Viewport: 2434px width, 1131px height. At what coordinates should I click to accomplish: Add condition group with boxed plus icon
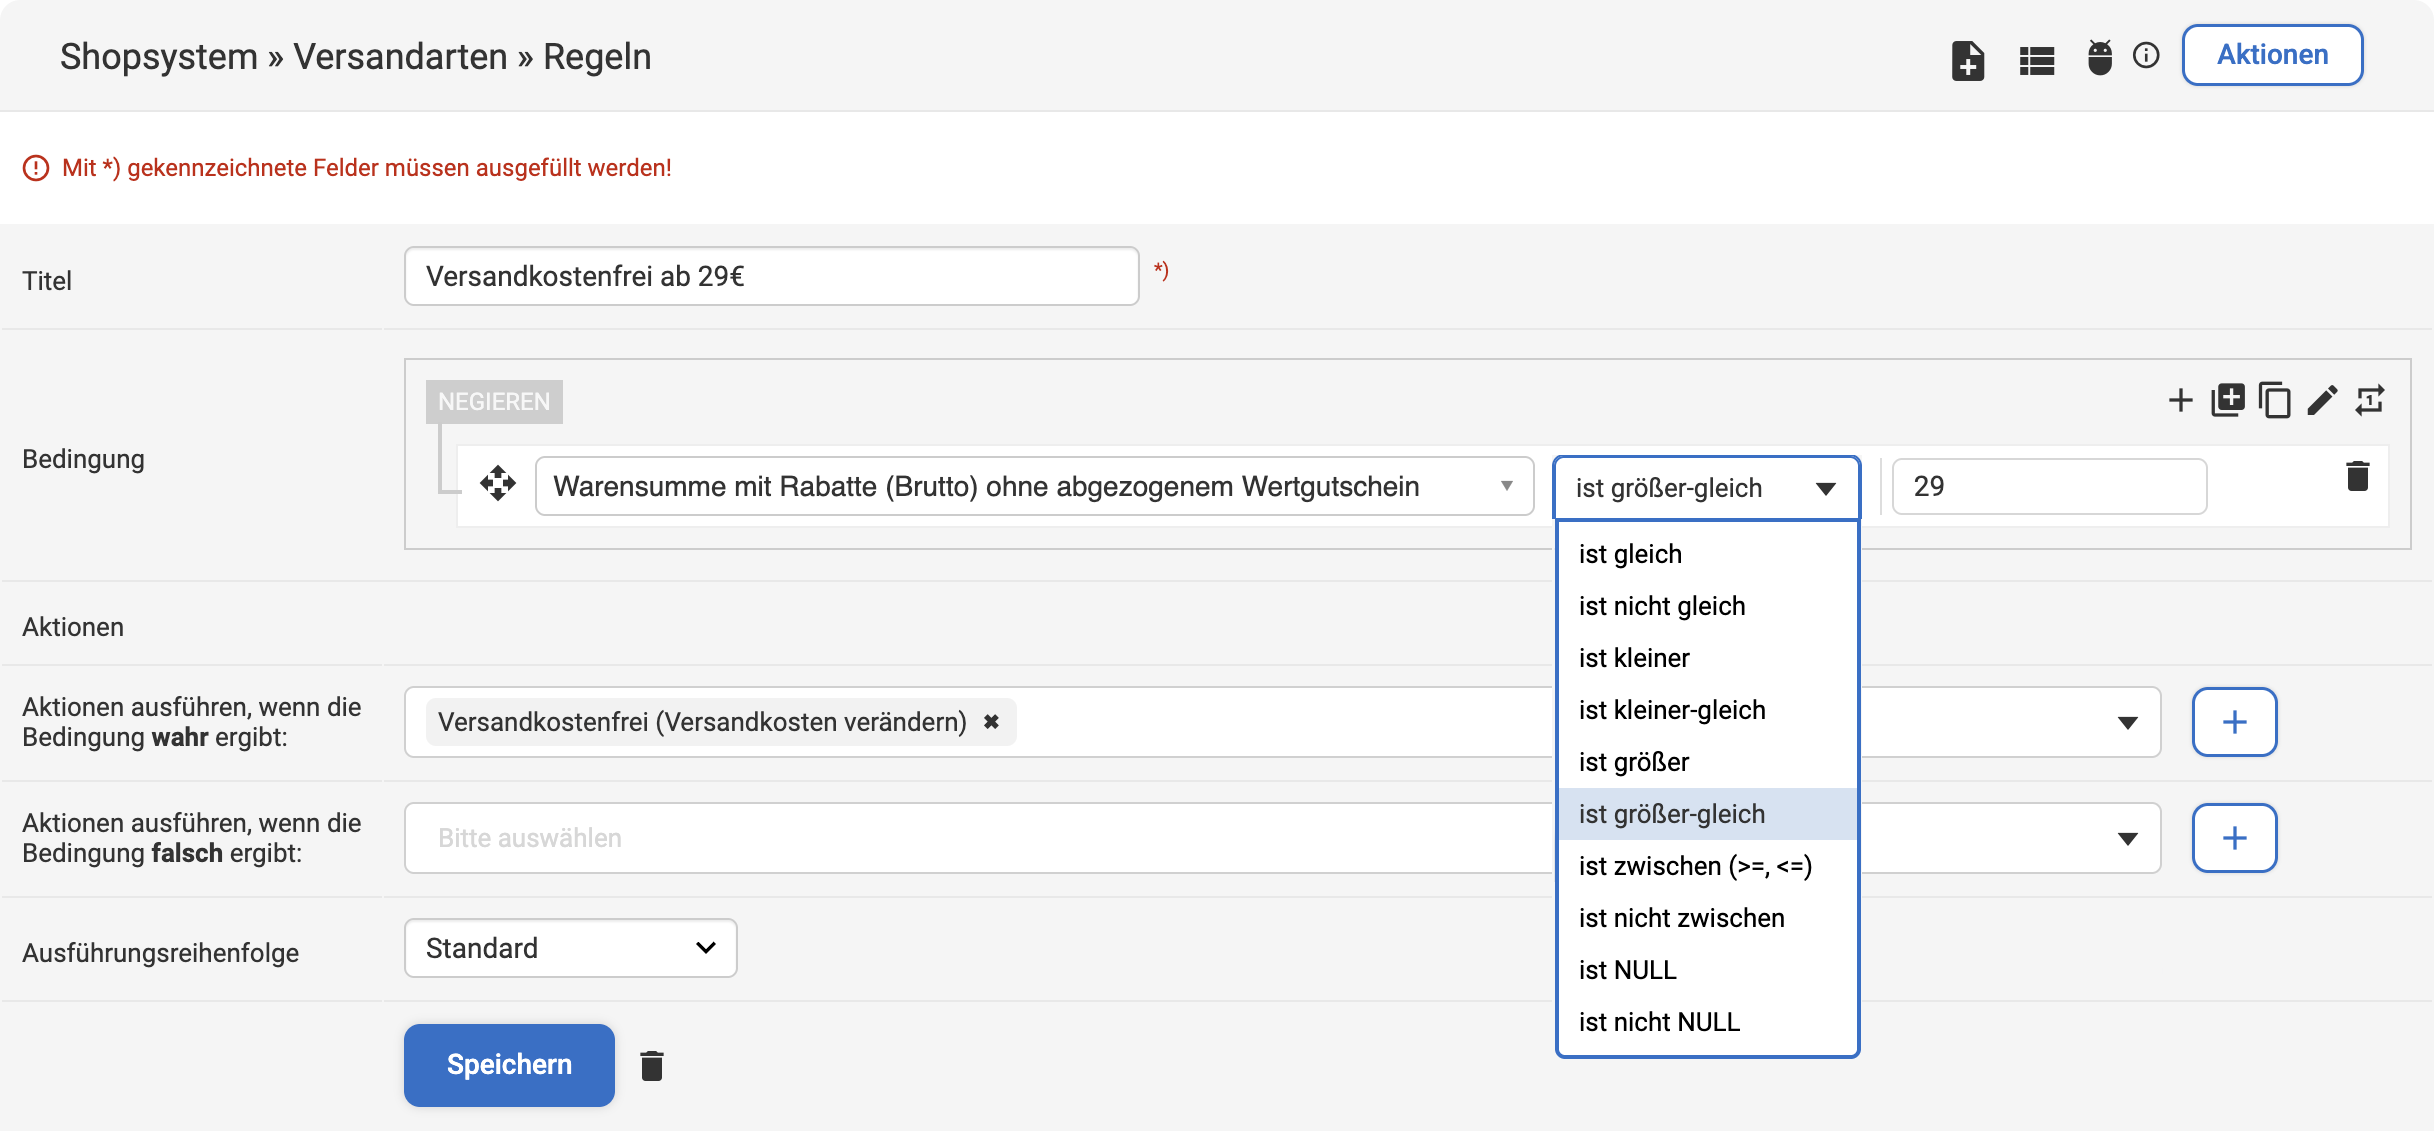pos(2228,400)
